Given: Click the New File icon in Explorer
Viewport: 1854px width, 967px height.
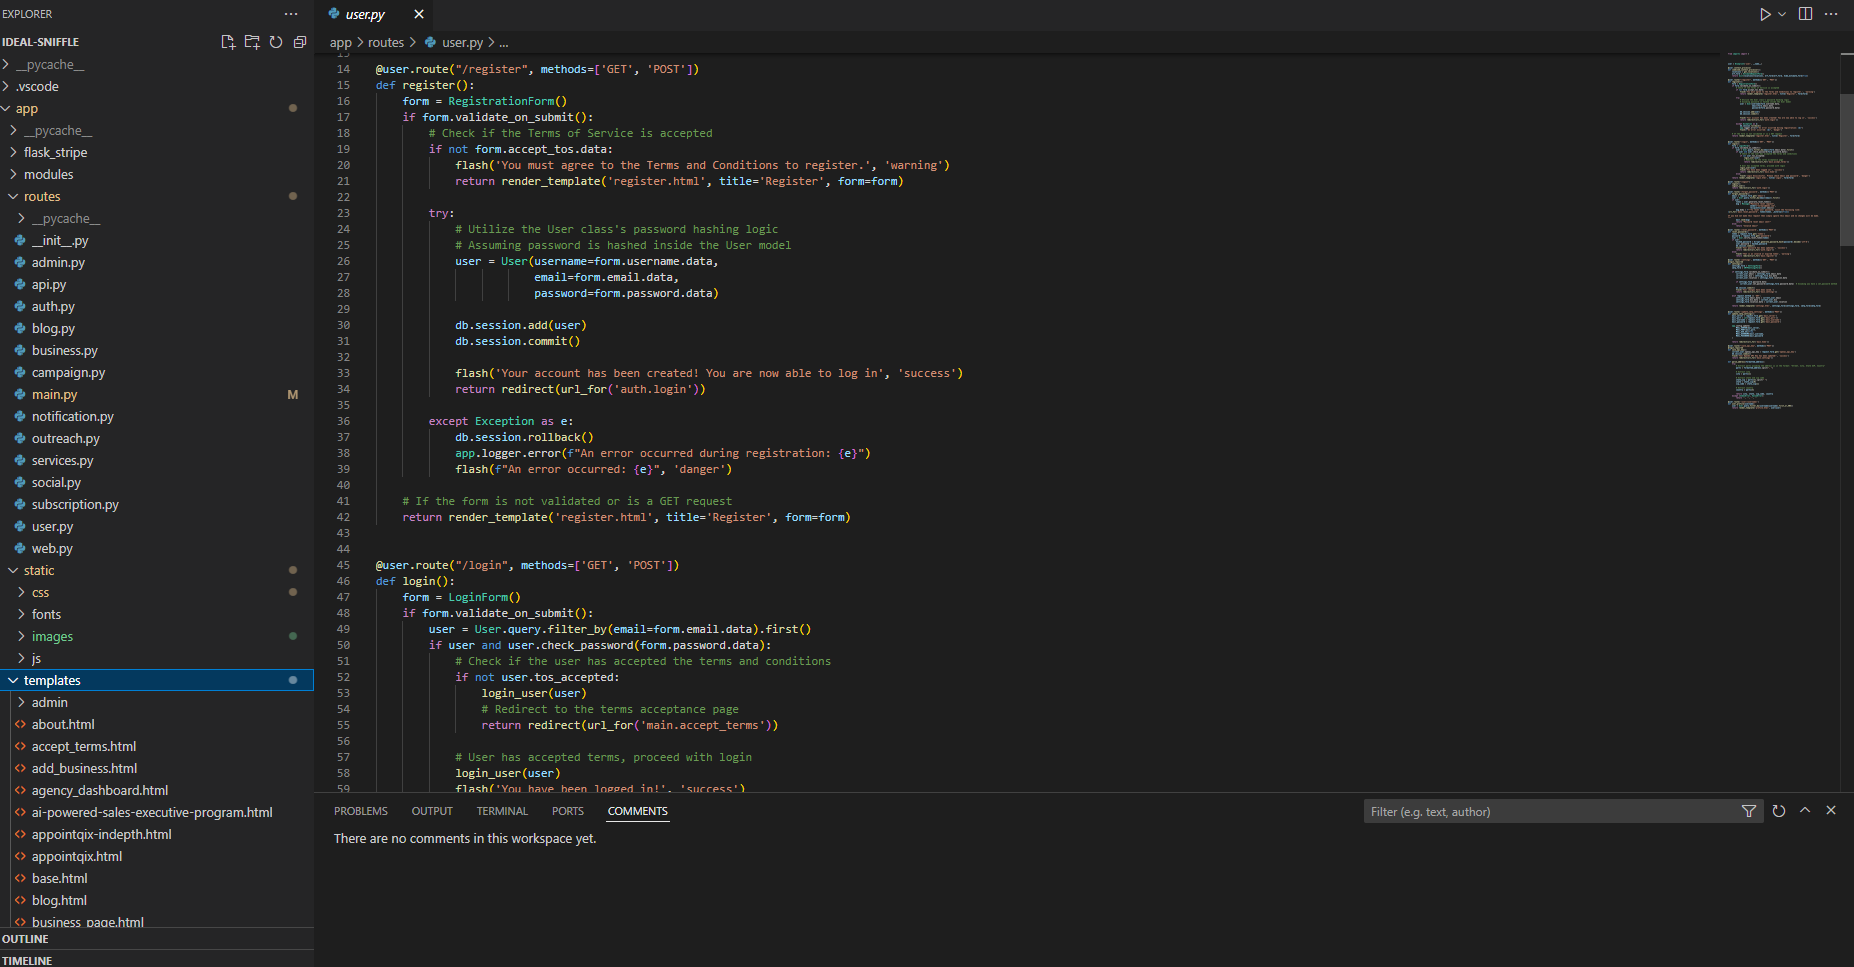Looking at the screenshot, I should 228,42.
